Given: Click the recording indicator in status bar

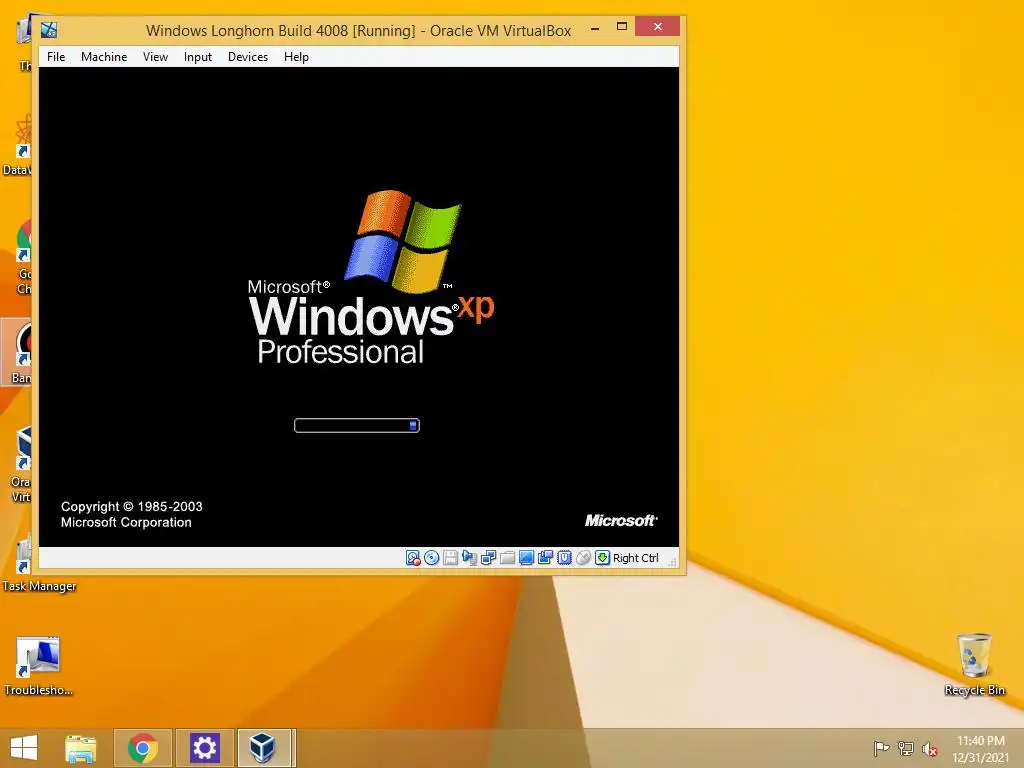Looking at the screenshot, I should (545, 558).
